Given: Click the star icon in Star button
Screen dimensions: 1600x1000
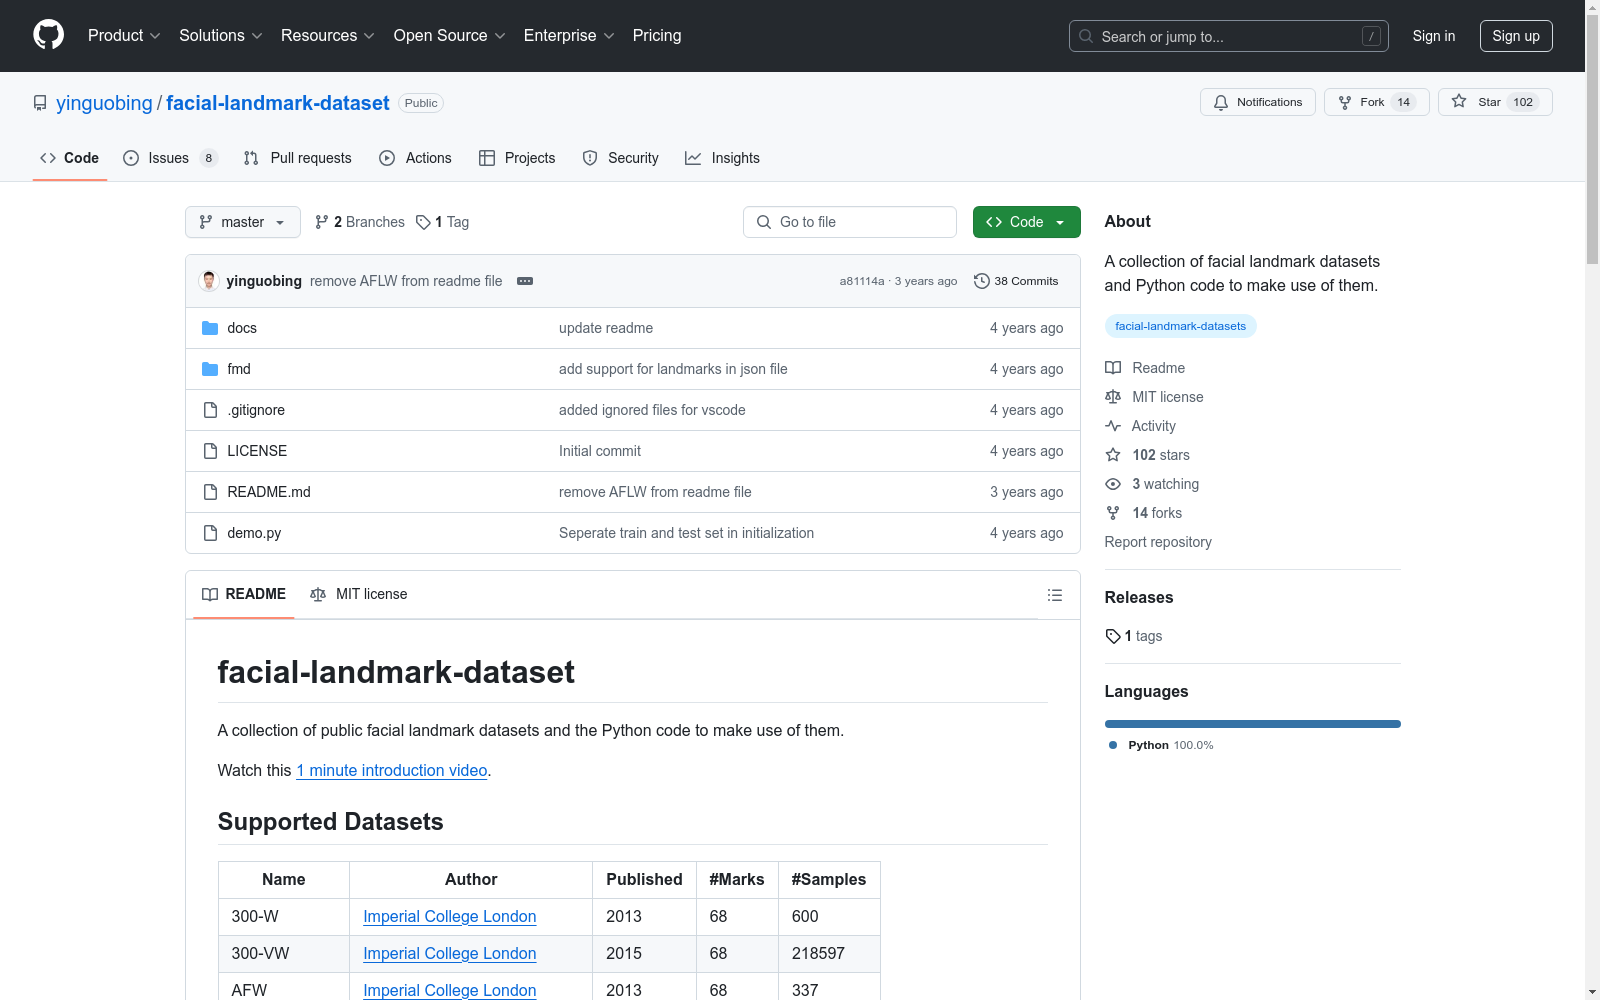Looking at the screenshot, I should (1459, 102).
